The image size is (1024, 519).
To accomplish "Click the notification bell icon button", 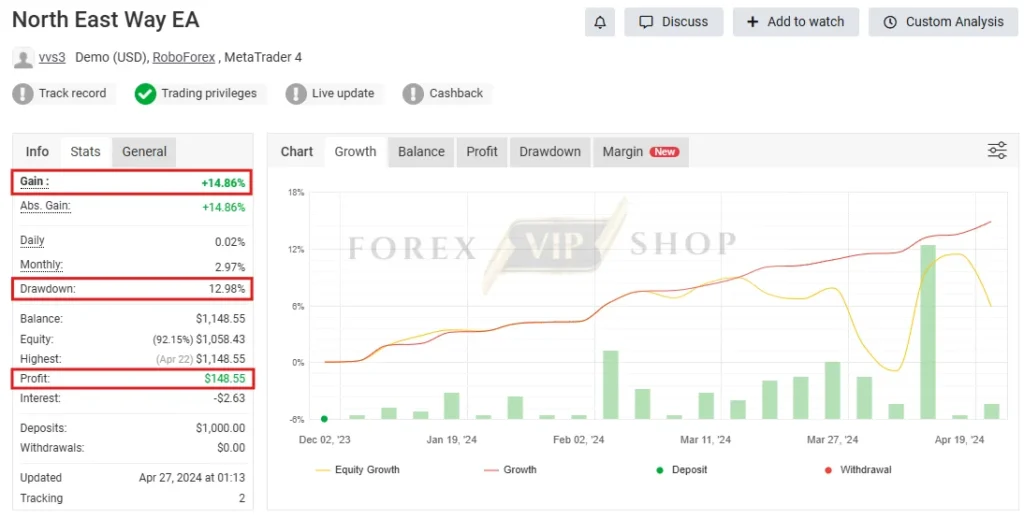I will [600, 22].
